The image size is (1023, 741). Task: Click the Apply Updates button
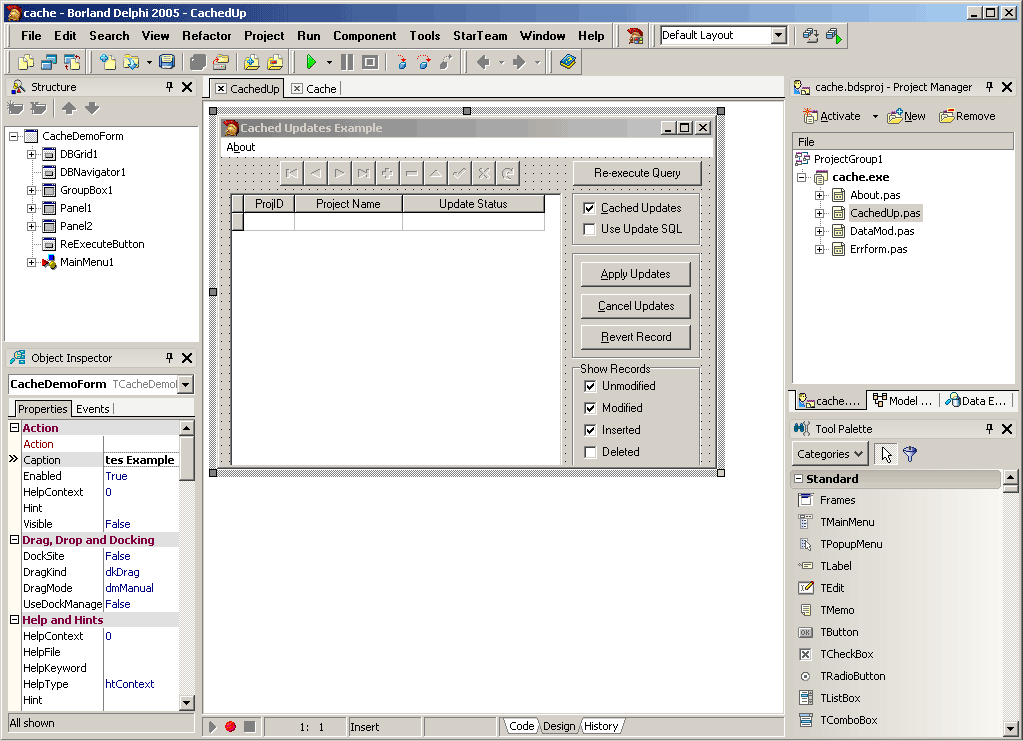635,274
